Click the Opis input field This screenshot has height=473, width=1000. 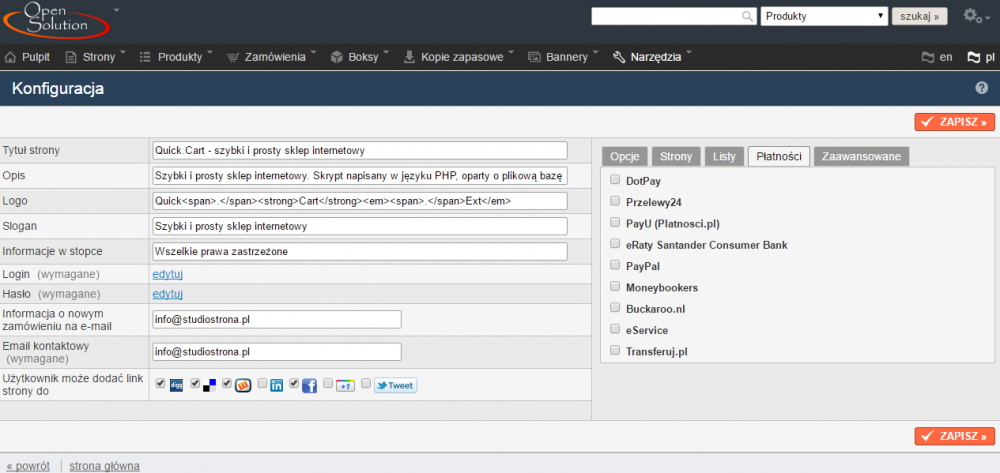pos(360,175)
